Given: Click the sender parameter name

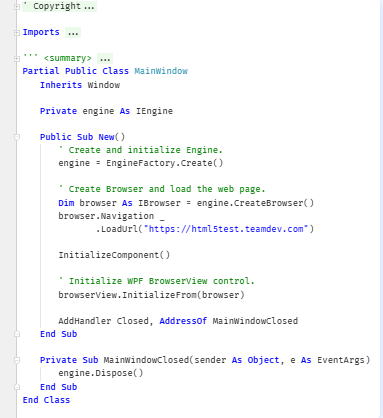Looking at the screenshot, I should pos(210,360).
